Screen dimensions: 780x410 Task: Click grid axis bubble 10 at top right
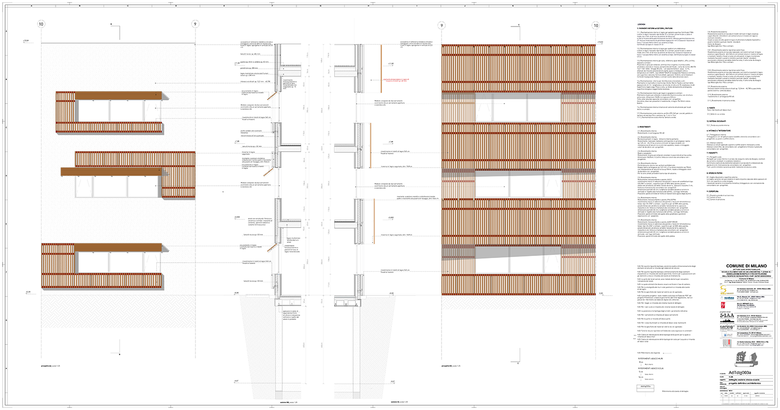point(595,23)
